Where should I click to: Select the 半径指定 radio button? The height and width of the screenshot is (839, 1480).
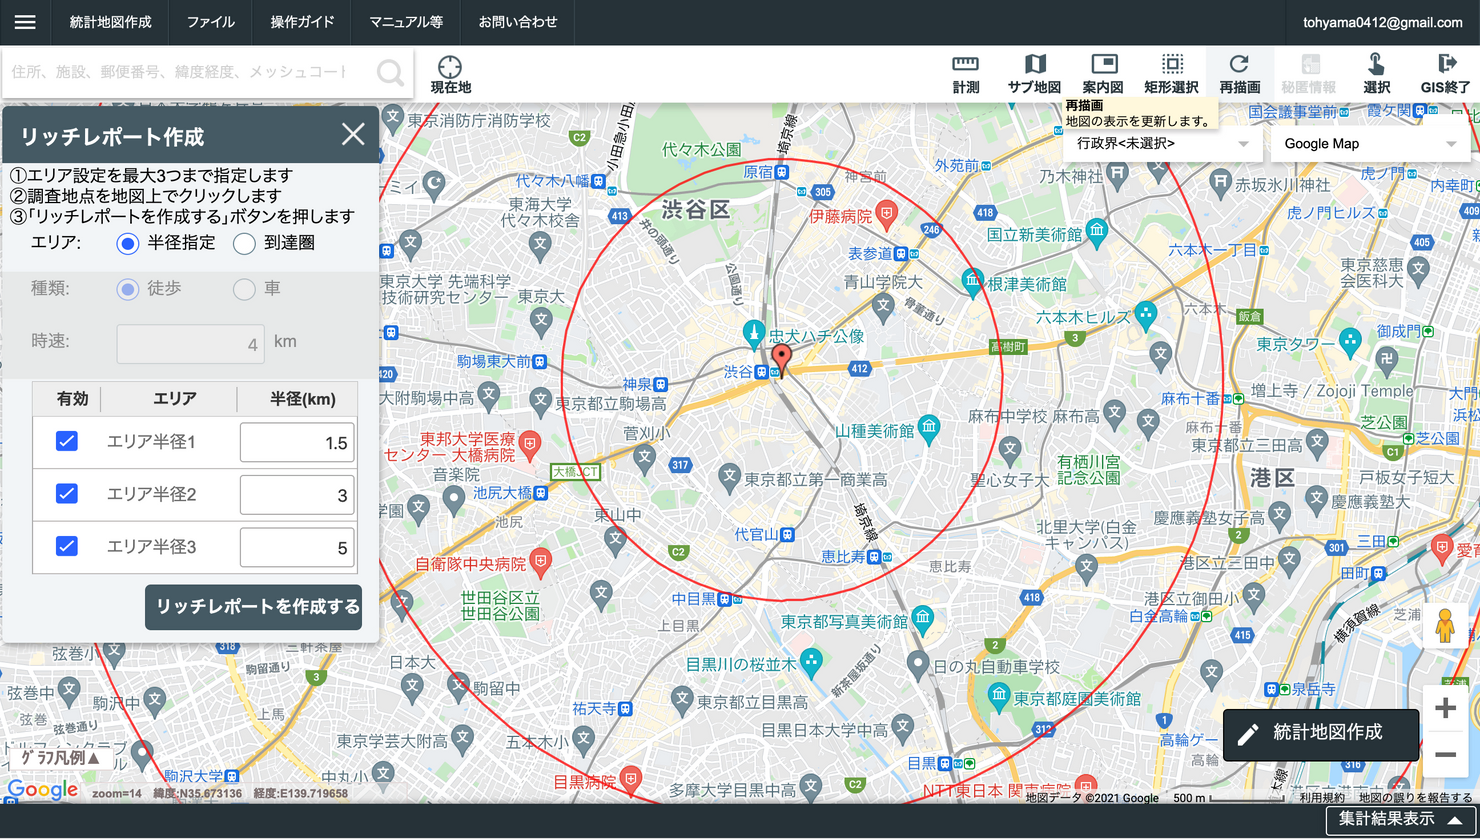pos(127,243)
